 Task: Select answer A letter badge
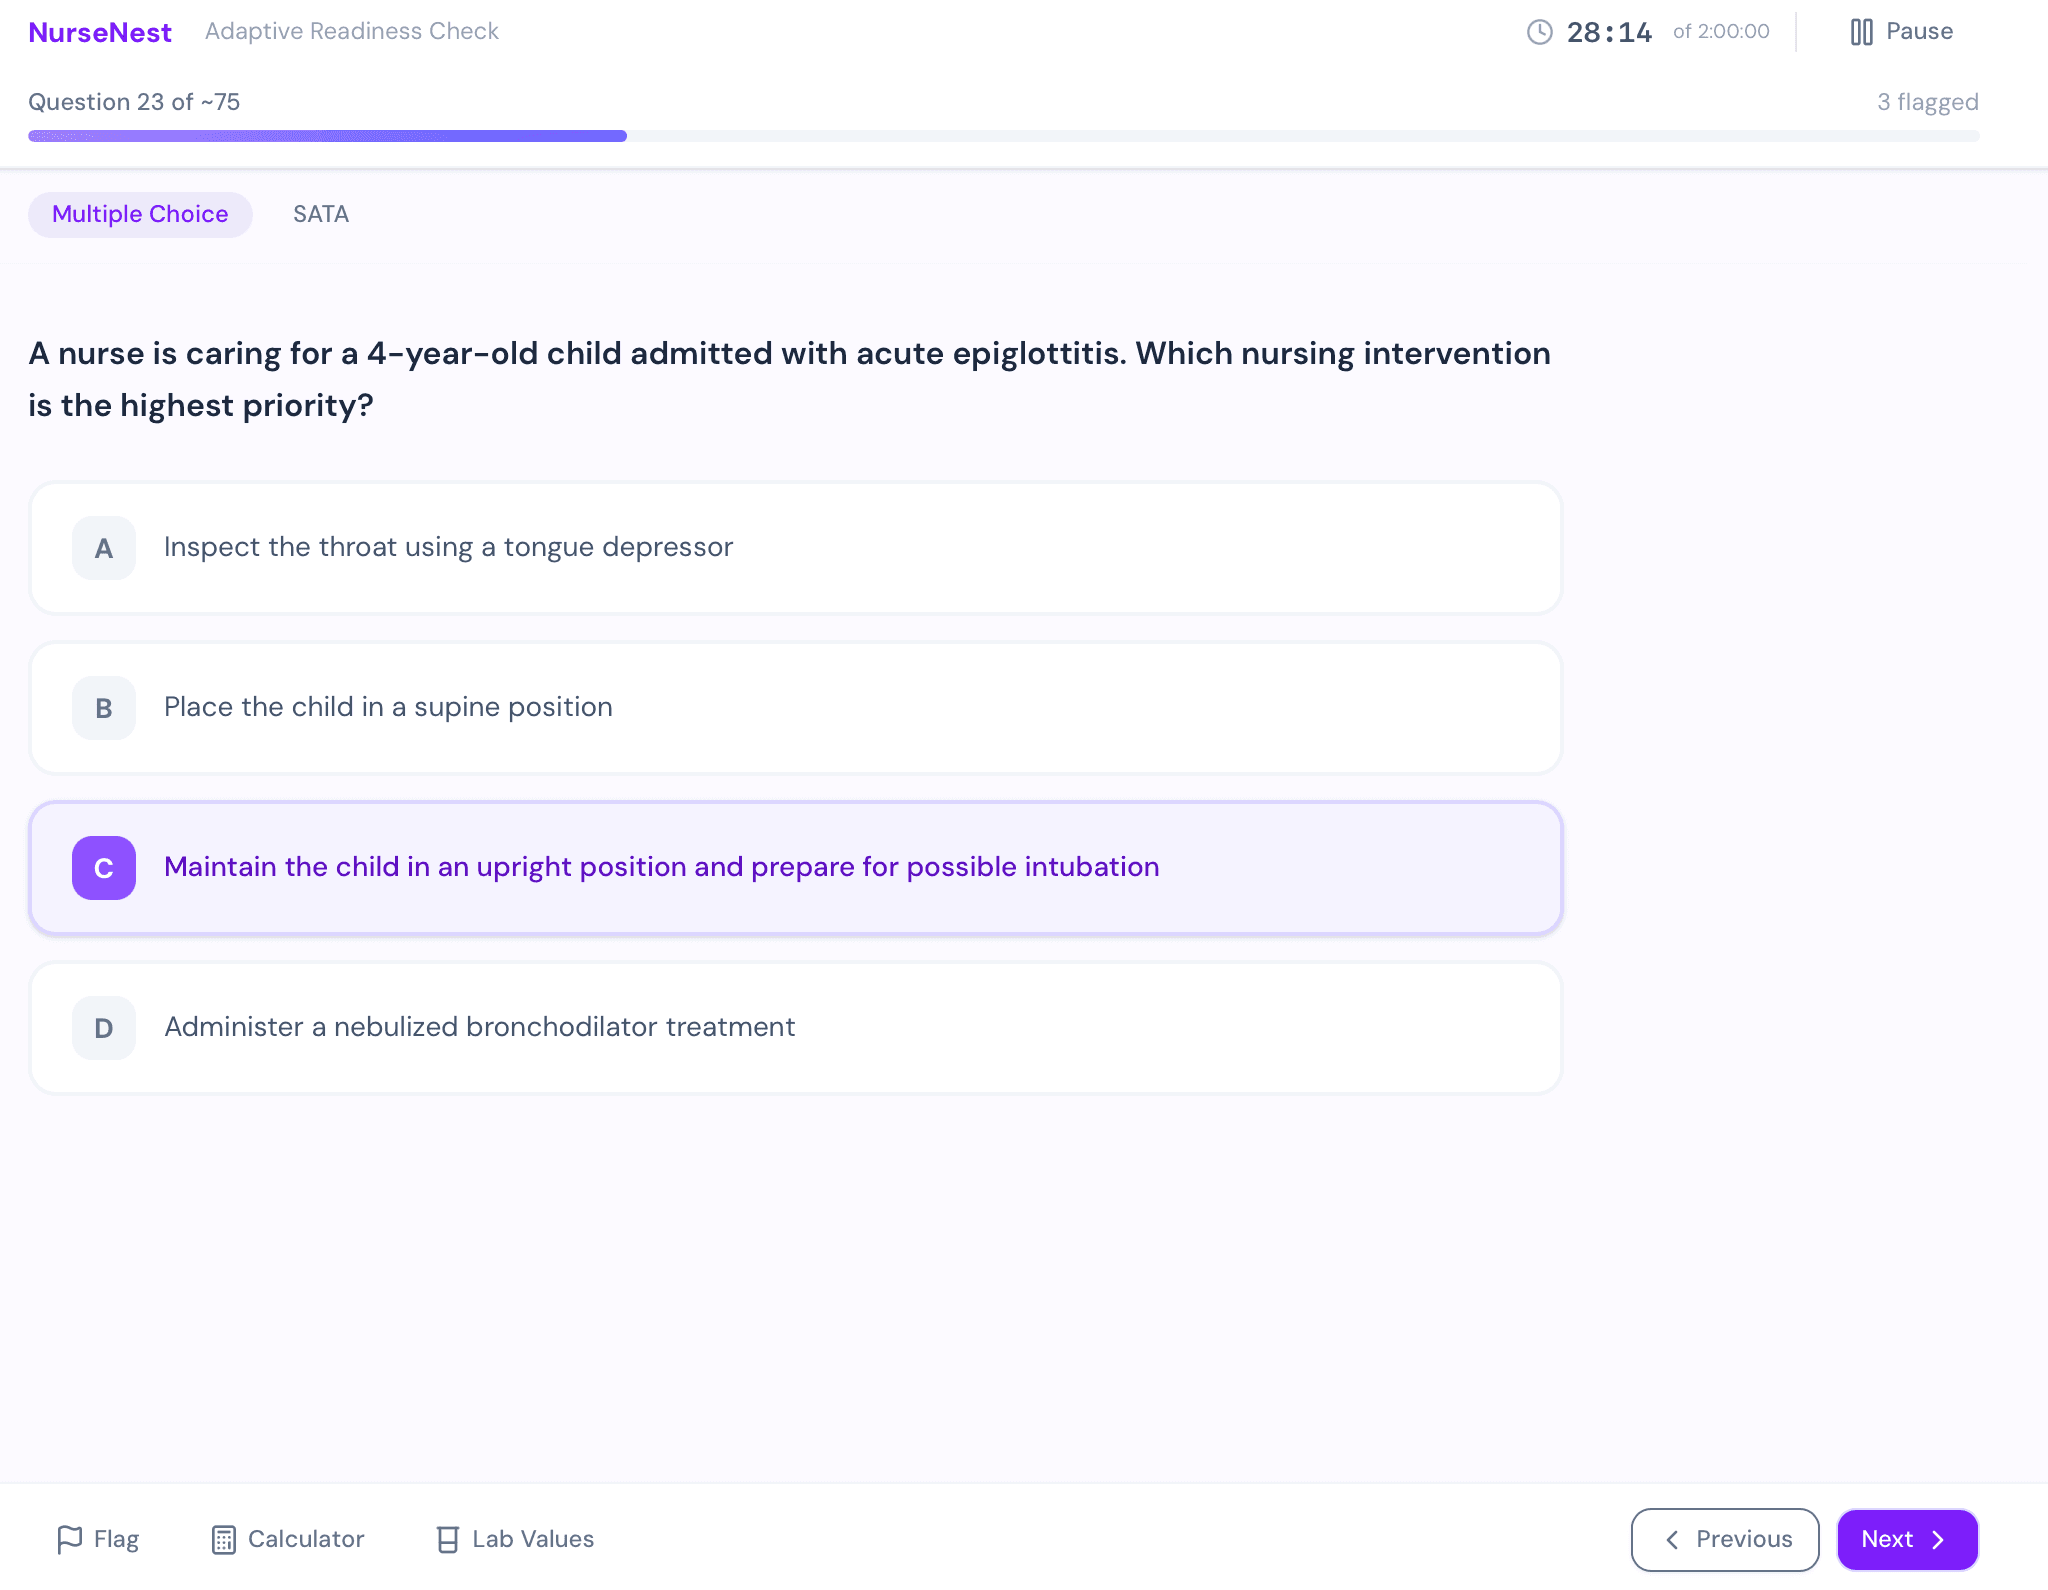104,548
